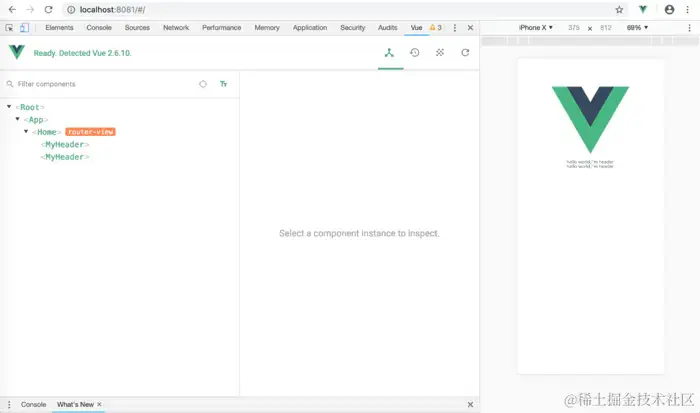
Task: Click the warnings counter showing 3
Action: click(x=436, y=28)
